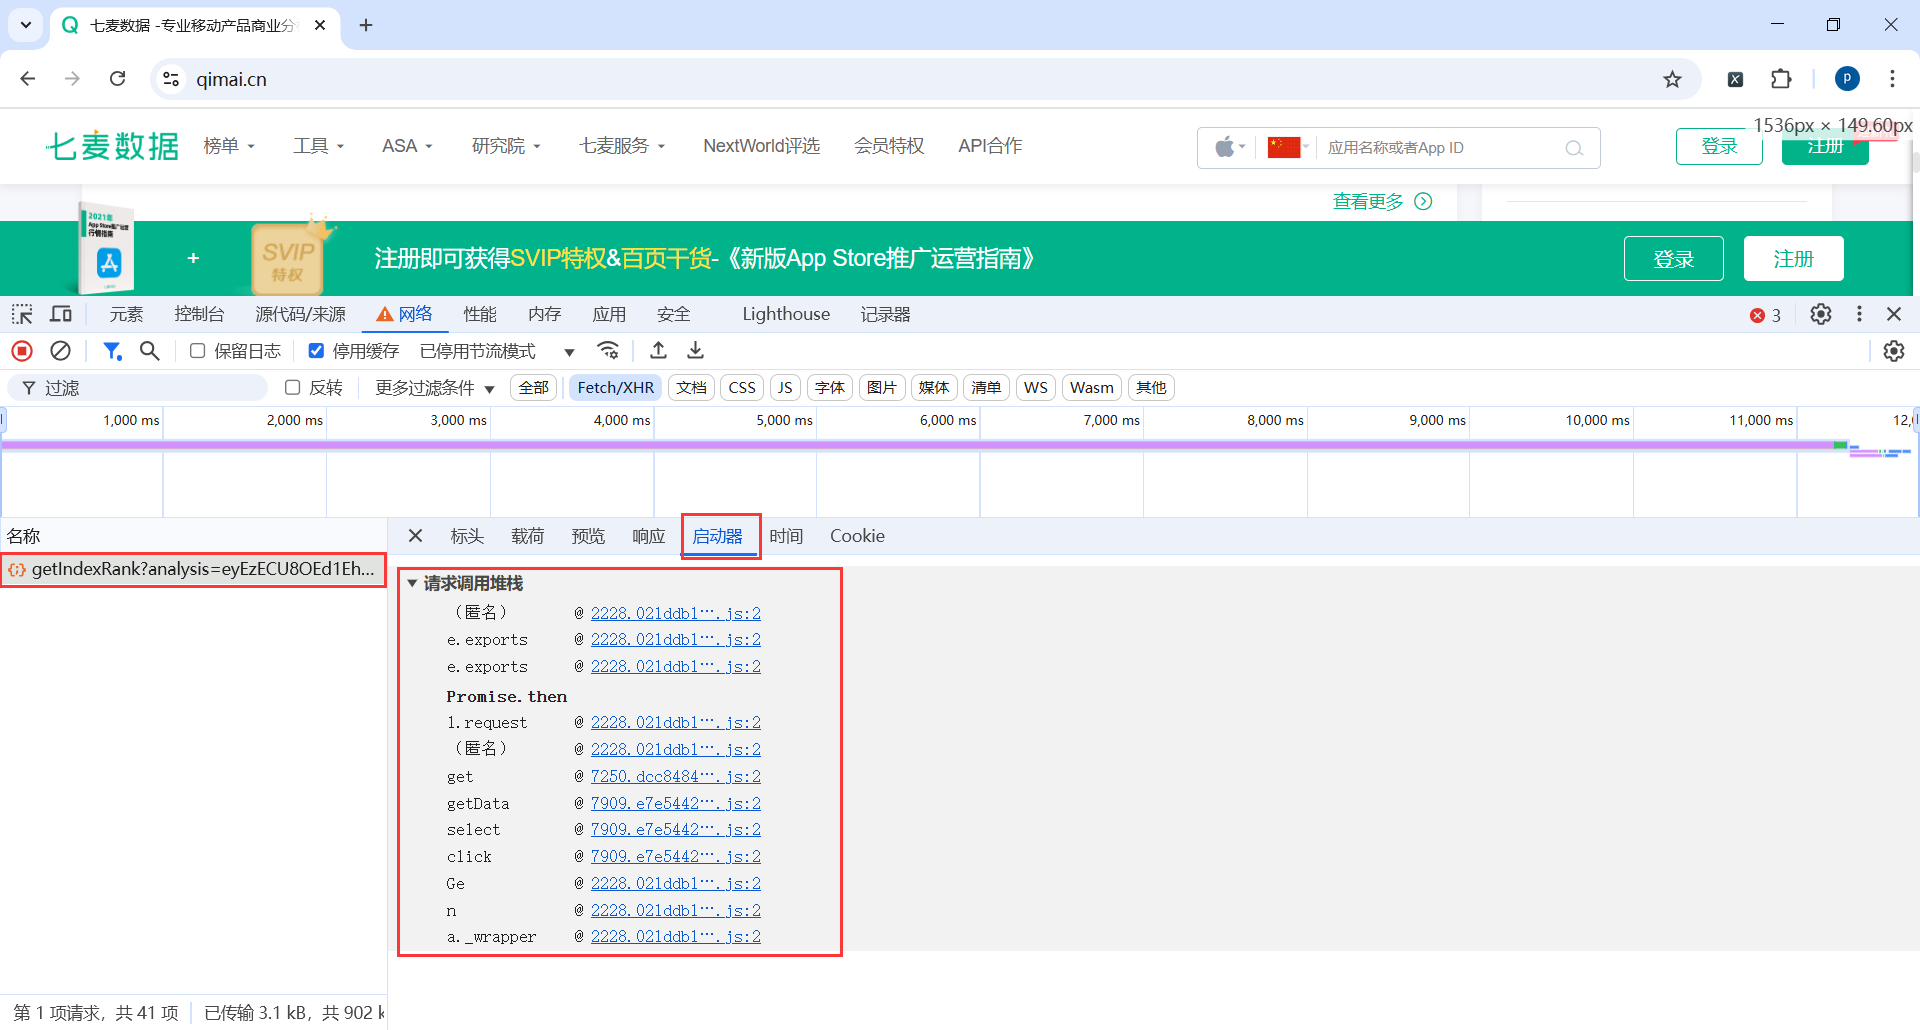Close the request details pane

coord(416,536)
